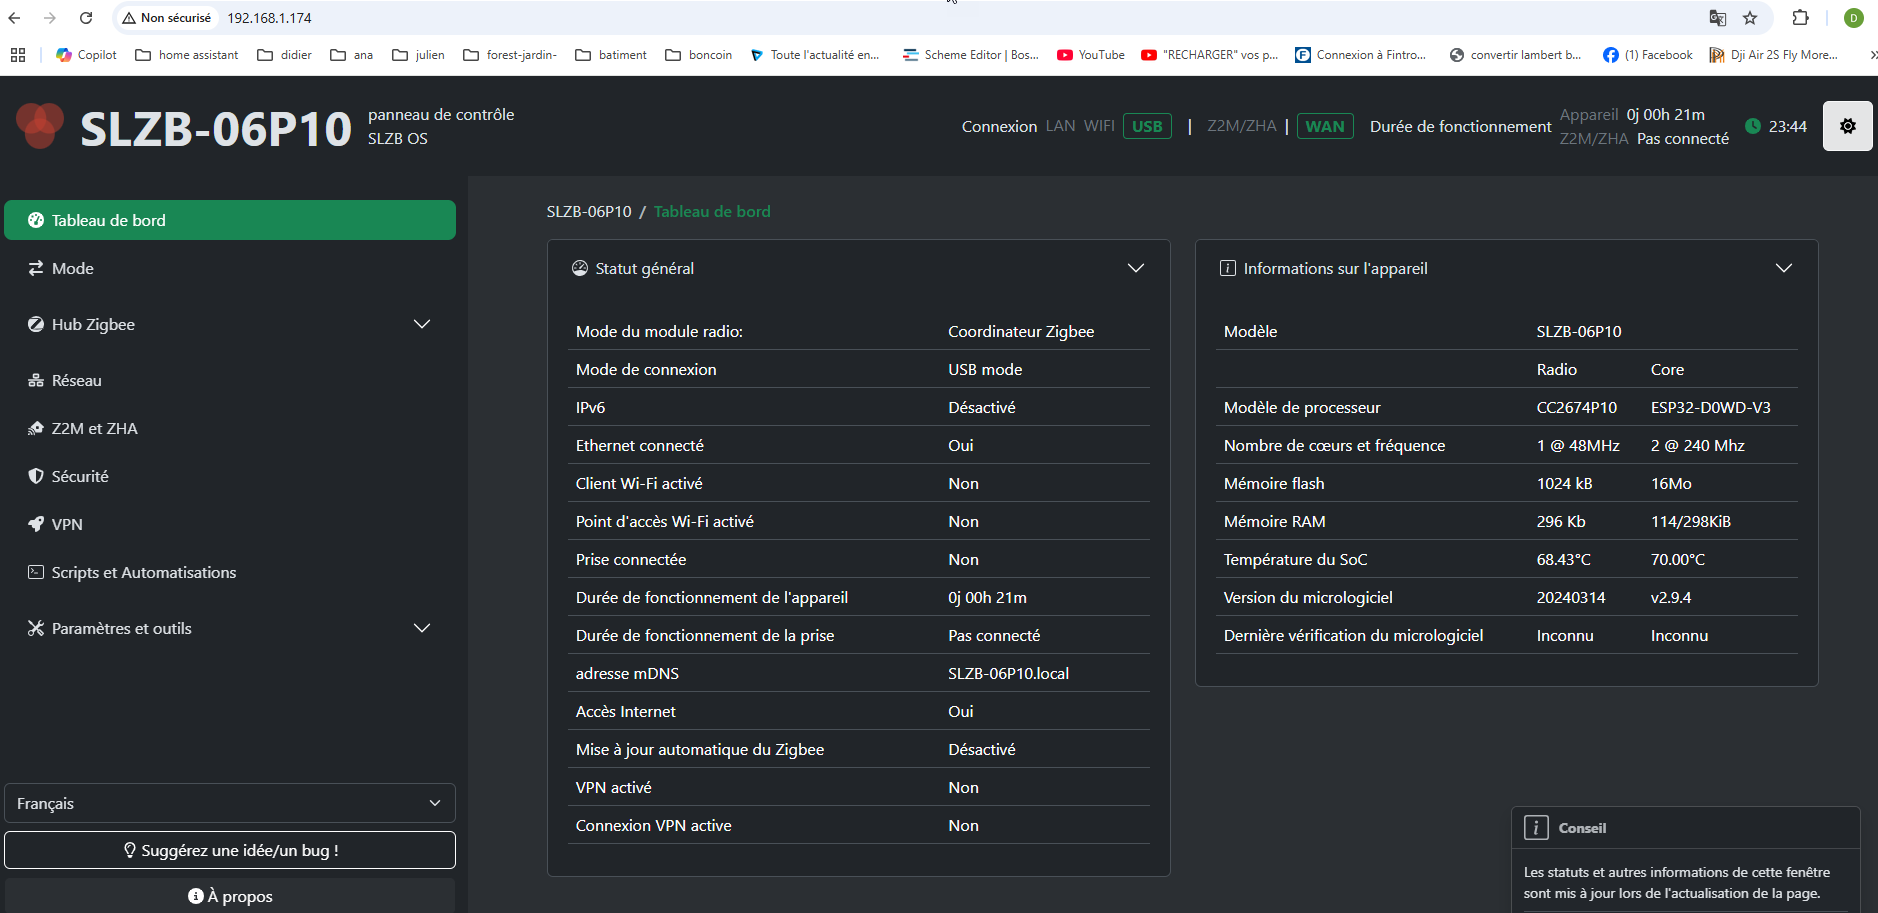Open the Français language dropdown

click(x=230, y=803)
